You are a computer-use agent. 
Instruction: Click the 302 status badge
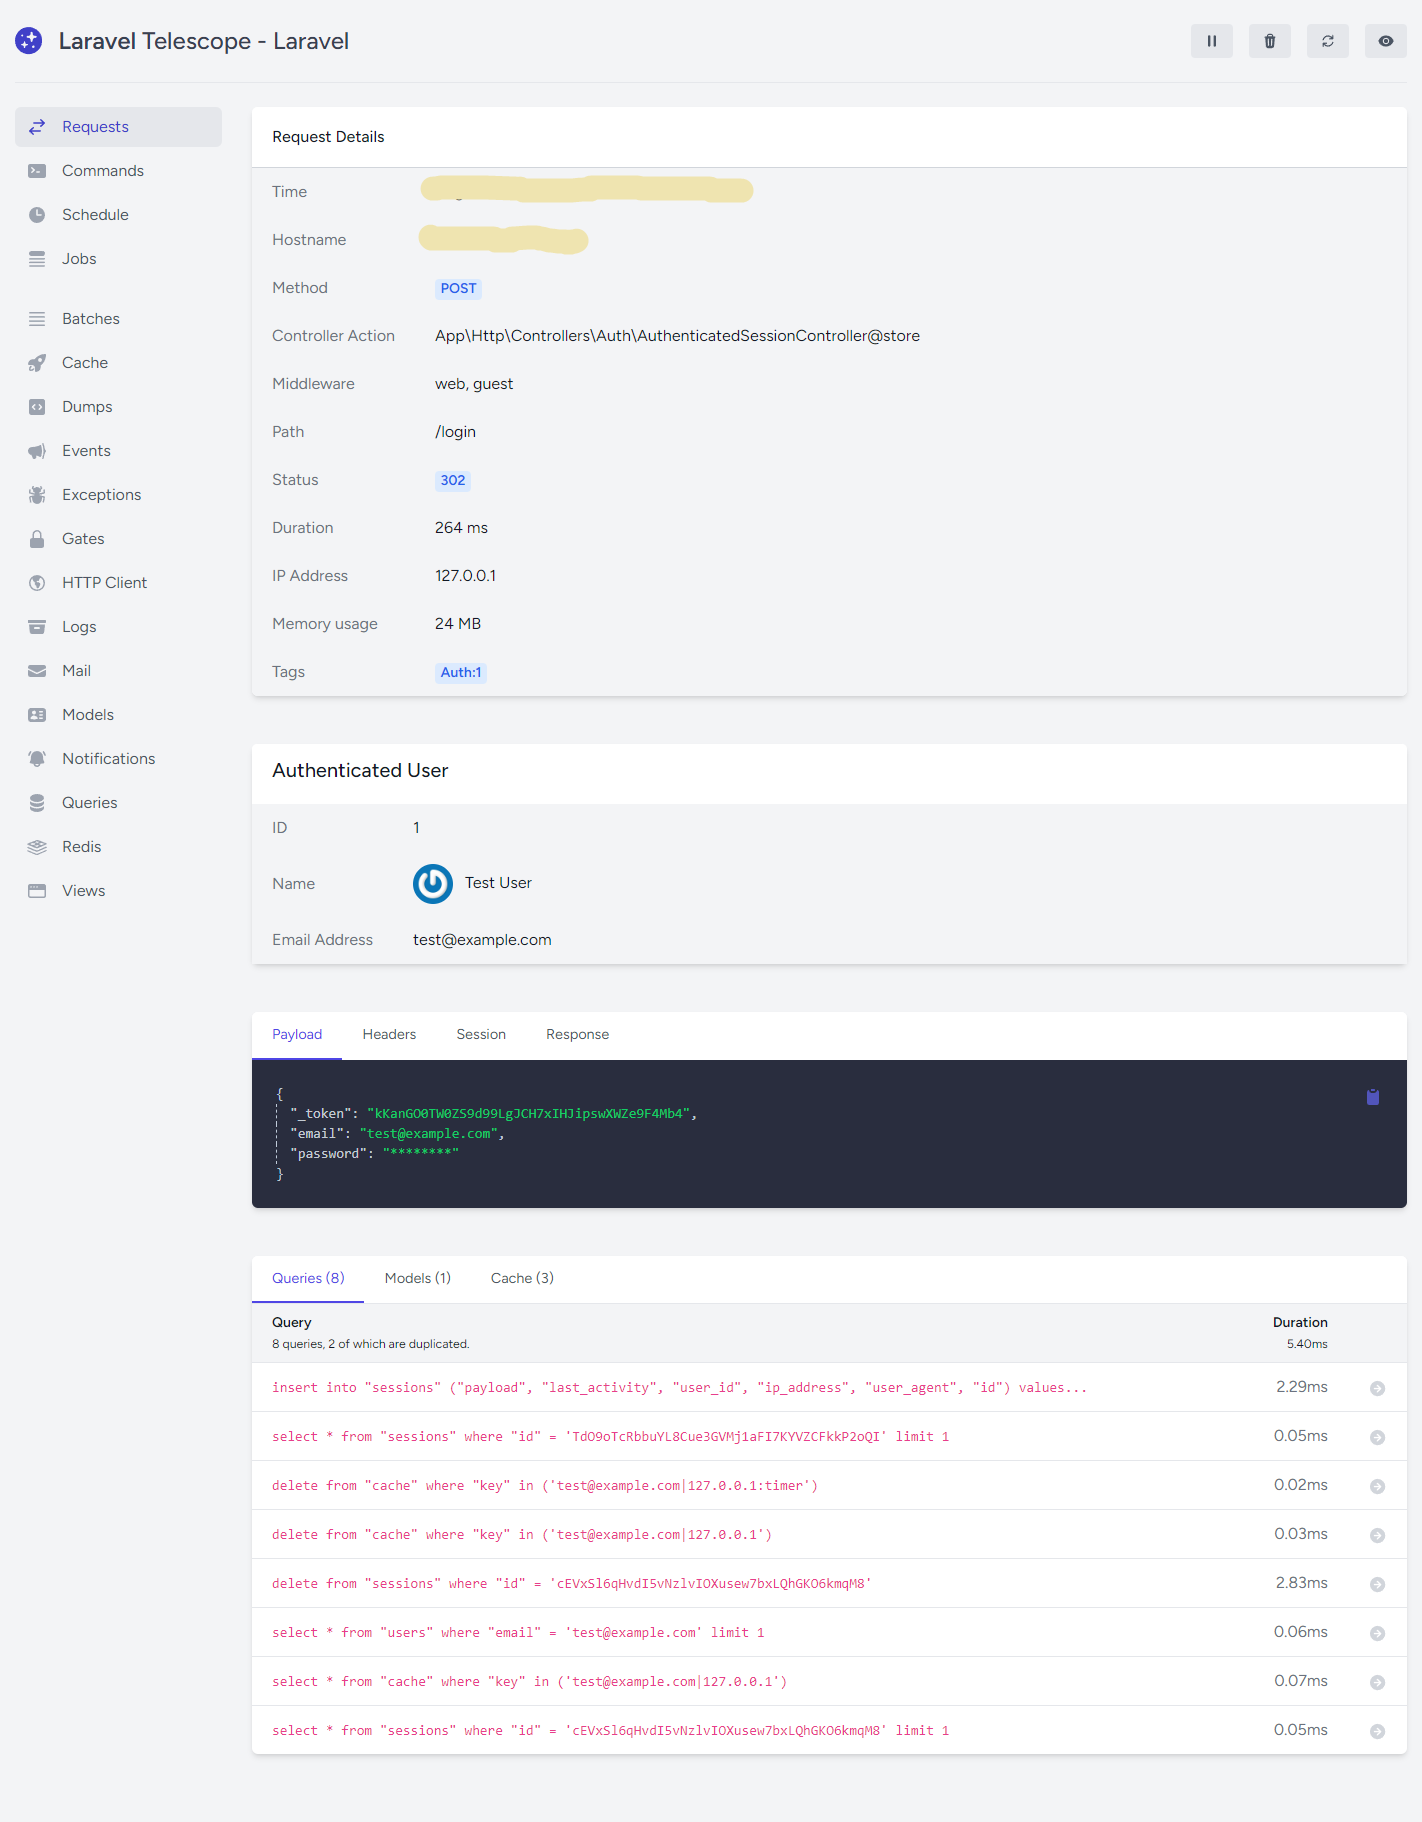coord(453,481)
